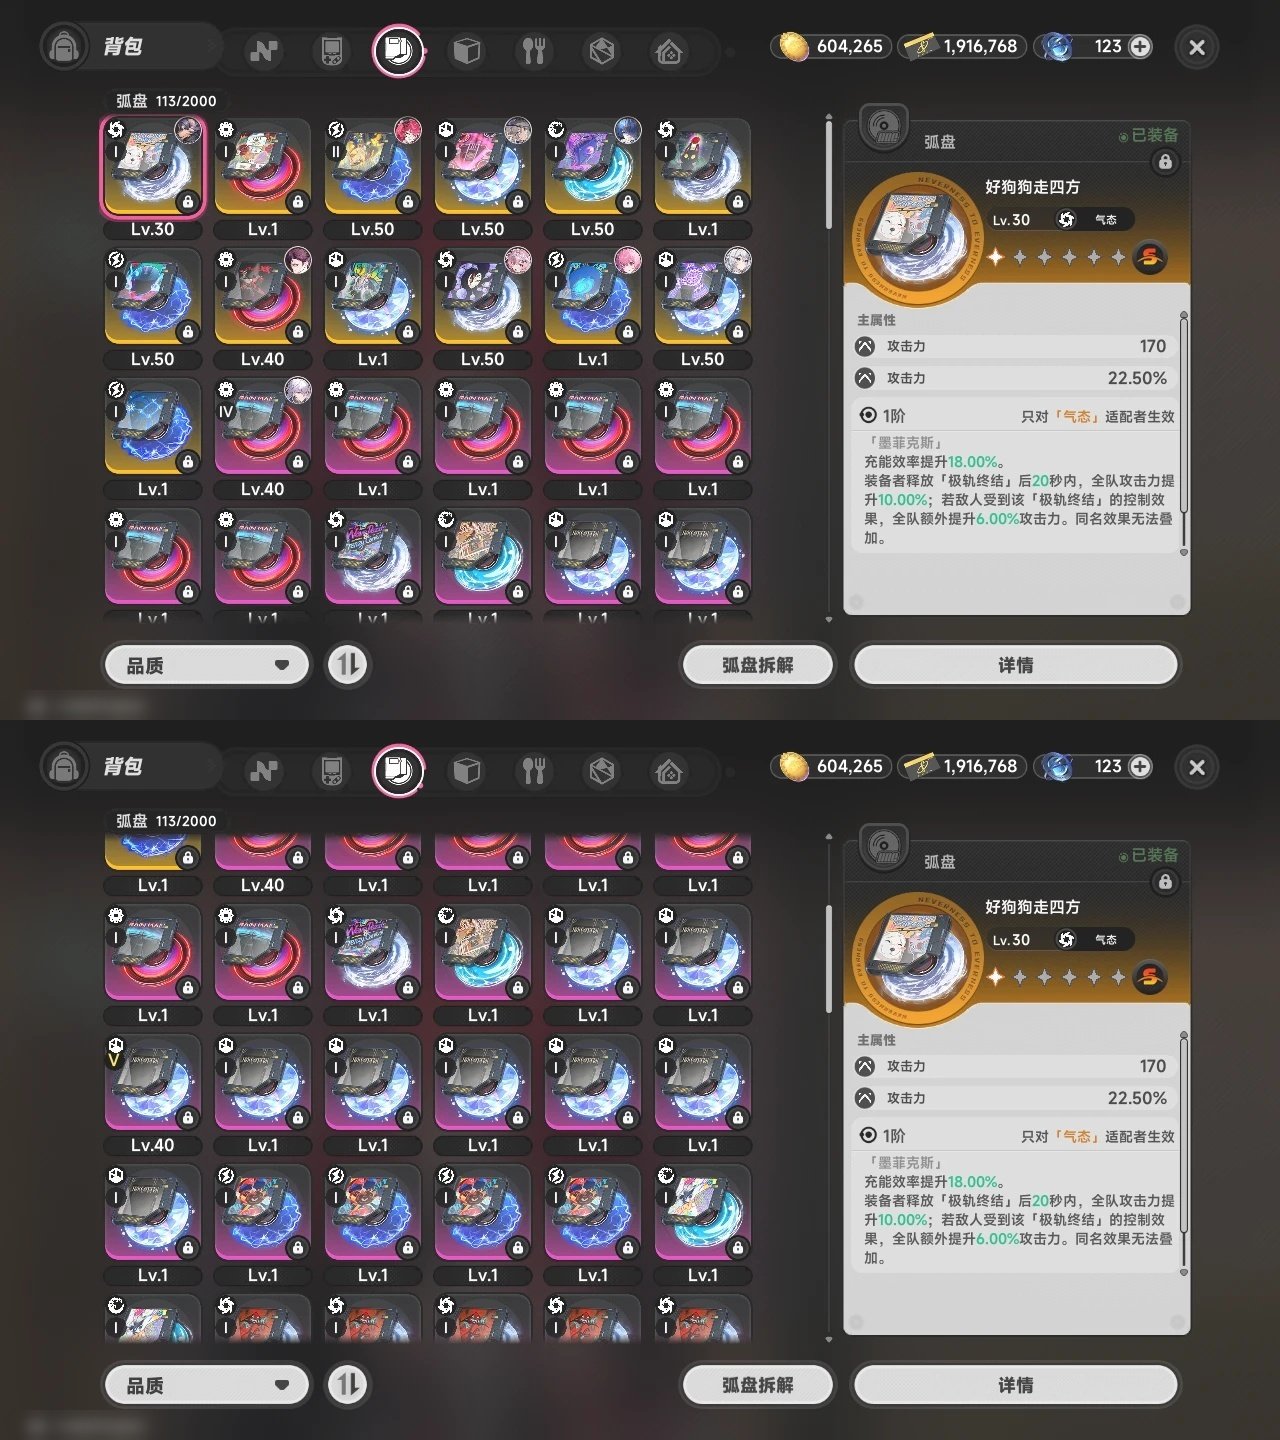Toggle sort direction button beside lower 品质 dropdown

tap(348, 1385)
